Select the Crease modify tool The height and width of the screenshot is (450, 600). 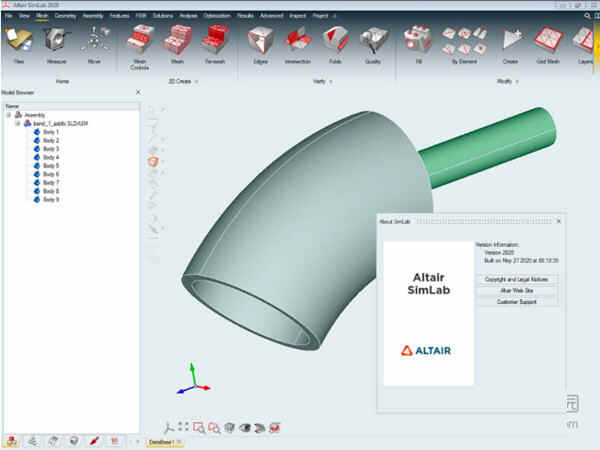tap(510, 45)
